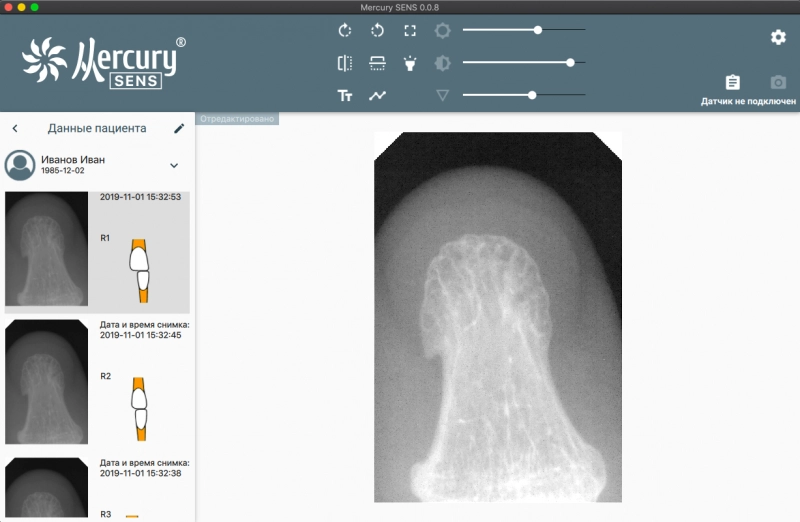800x522 pixels.
Task: Select the polyline measurement tool
Action: click(x=377, y=96)
